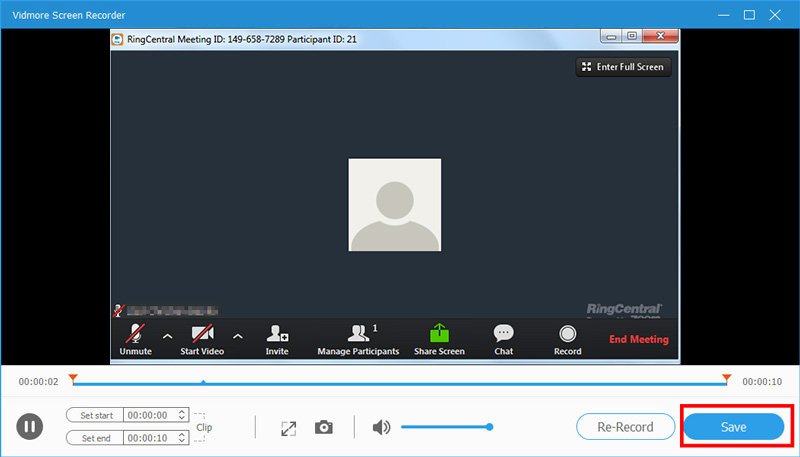The height and width of the screenshot is (457, 800).
Task: Click the Invite icon
Action: [x=277, y=335]
